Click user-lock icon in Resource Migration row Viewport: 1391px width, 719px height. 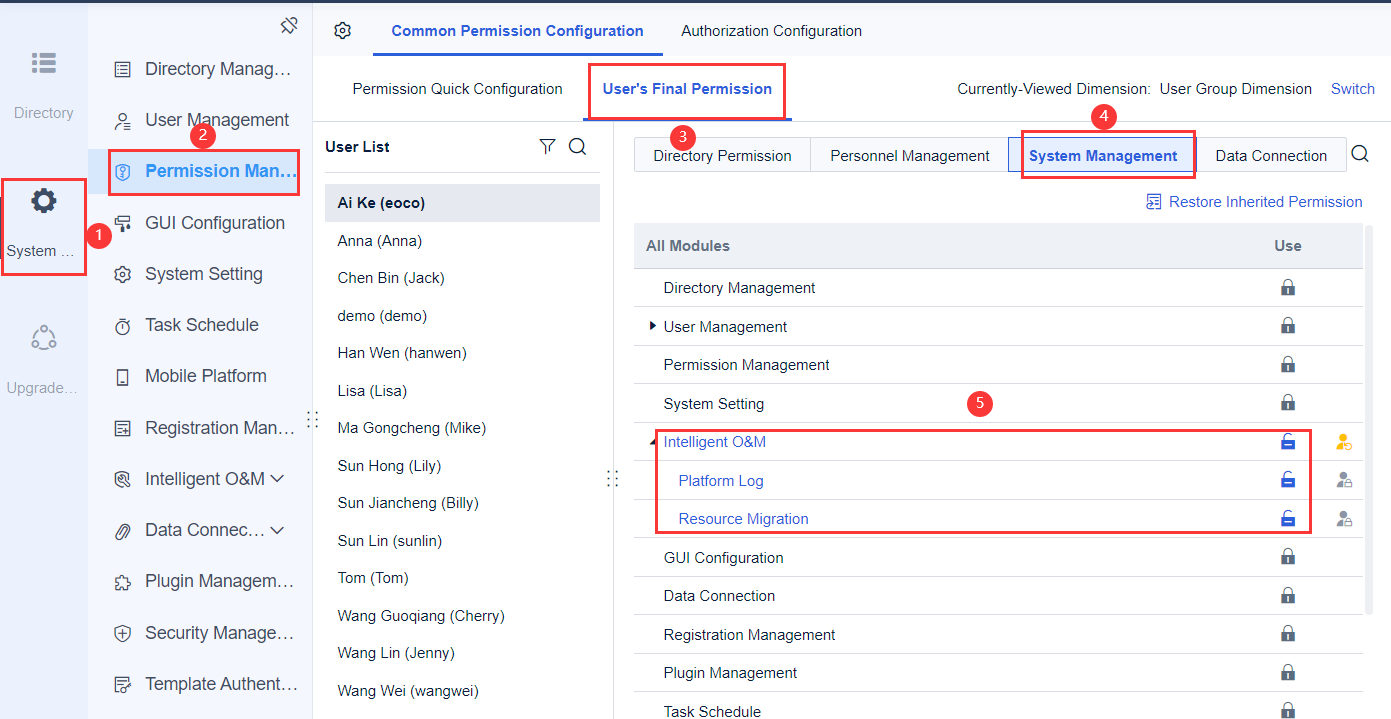click(x=1344, y=519)
